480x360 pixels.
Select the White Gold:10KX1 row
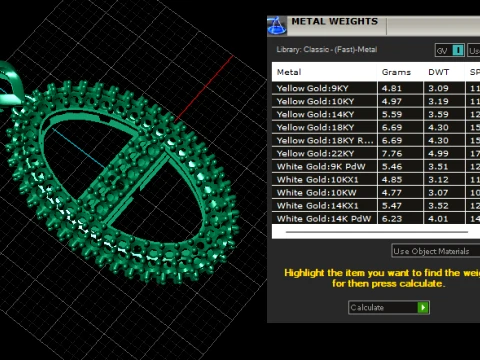coord(376,179)
